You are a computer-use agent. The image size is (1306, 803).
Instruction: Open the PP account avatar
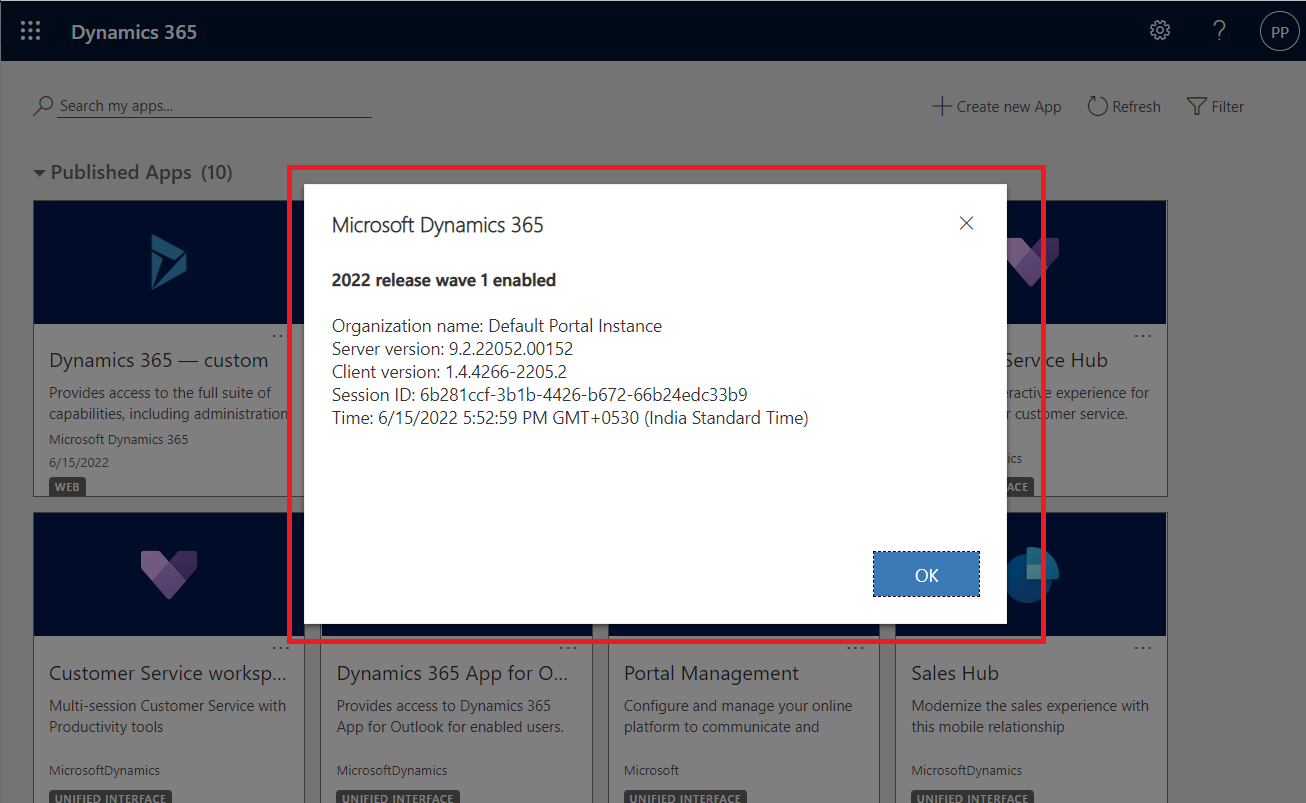(x=1279, y=32)
